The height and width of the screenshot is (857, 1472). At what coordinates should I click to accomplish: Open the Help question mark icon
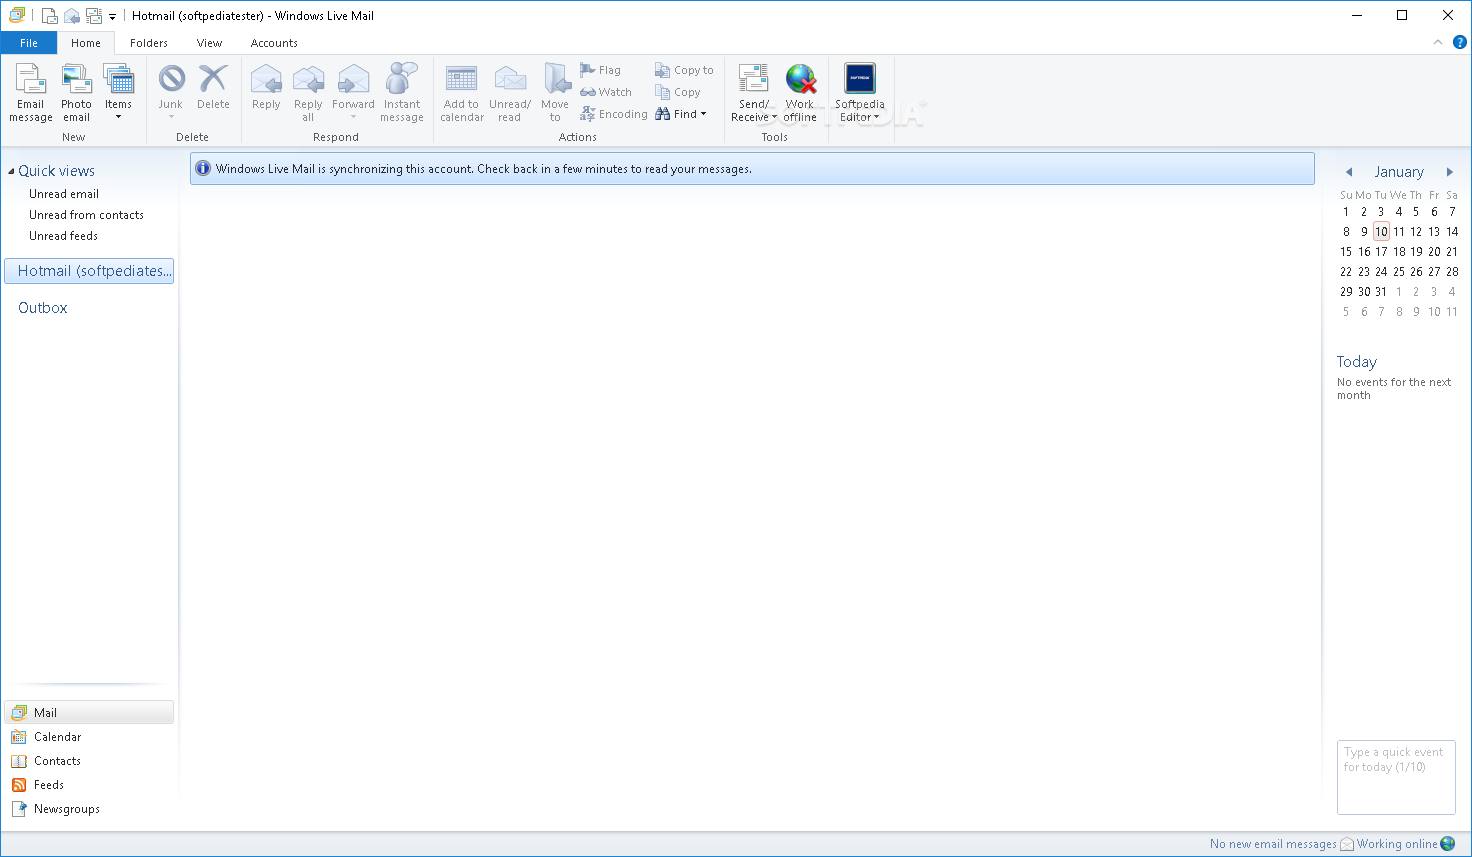pos(1459,42)
